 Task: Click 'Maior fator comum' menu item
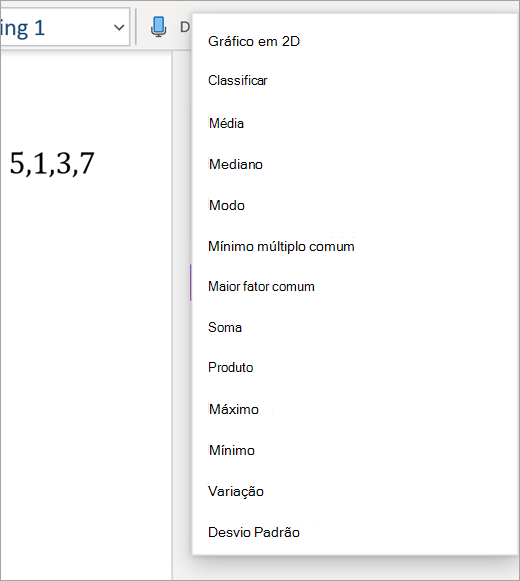261,286
